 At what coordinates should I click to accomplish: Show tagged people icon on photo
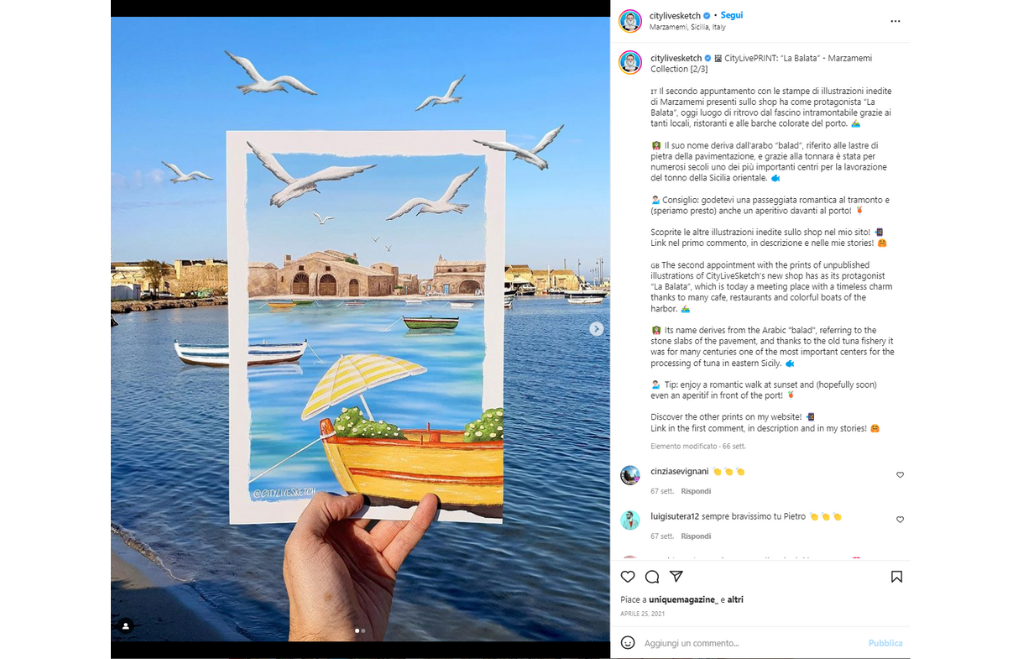126,626
